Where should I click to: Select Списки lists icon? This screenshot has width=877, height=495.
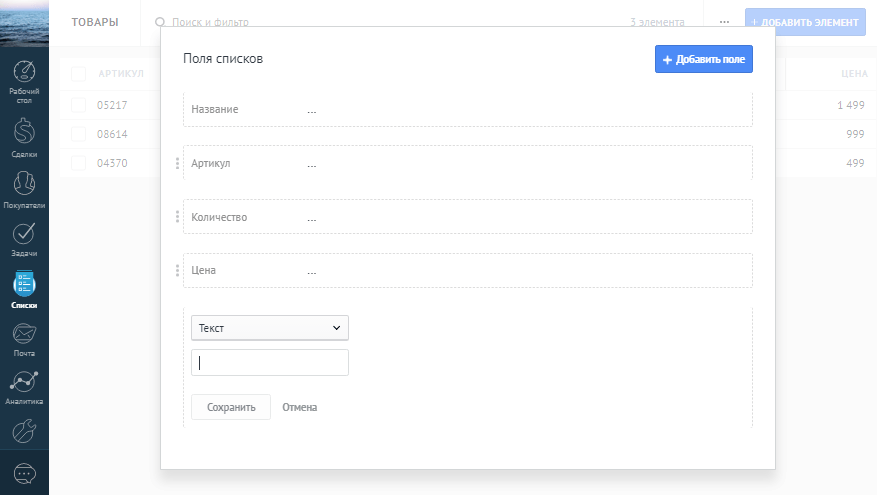click(x=25, y=286)
